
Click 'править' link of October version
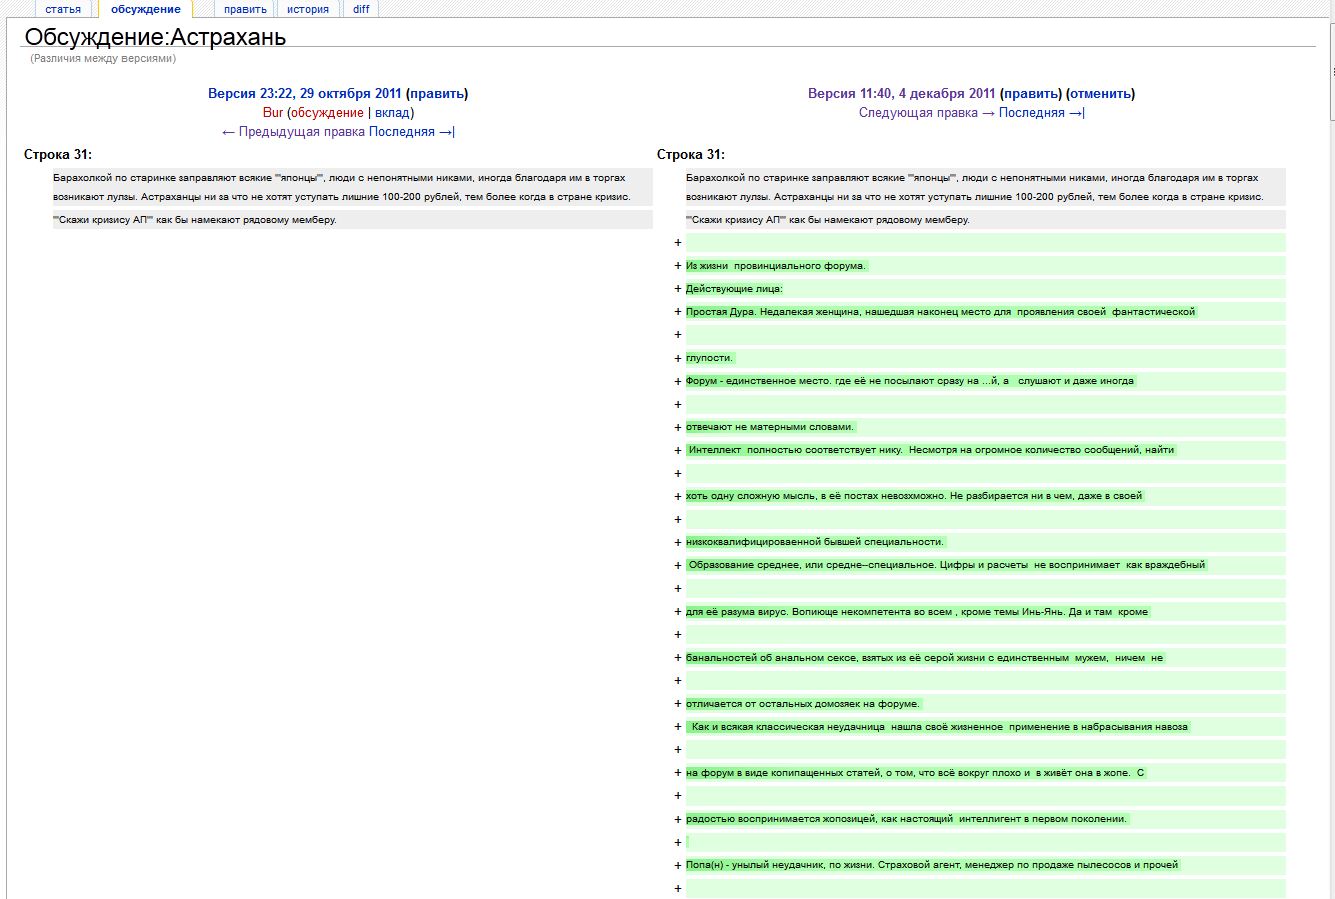(437, 94)
